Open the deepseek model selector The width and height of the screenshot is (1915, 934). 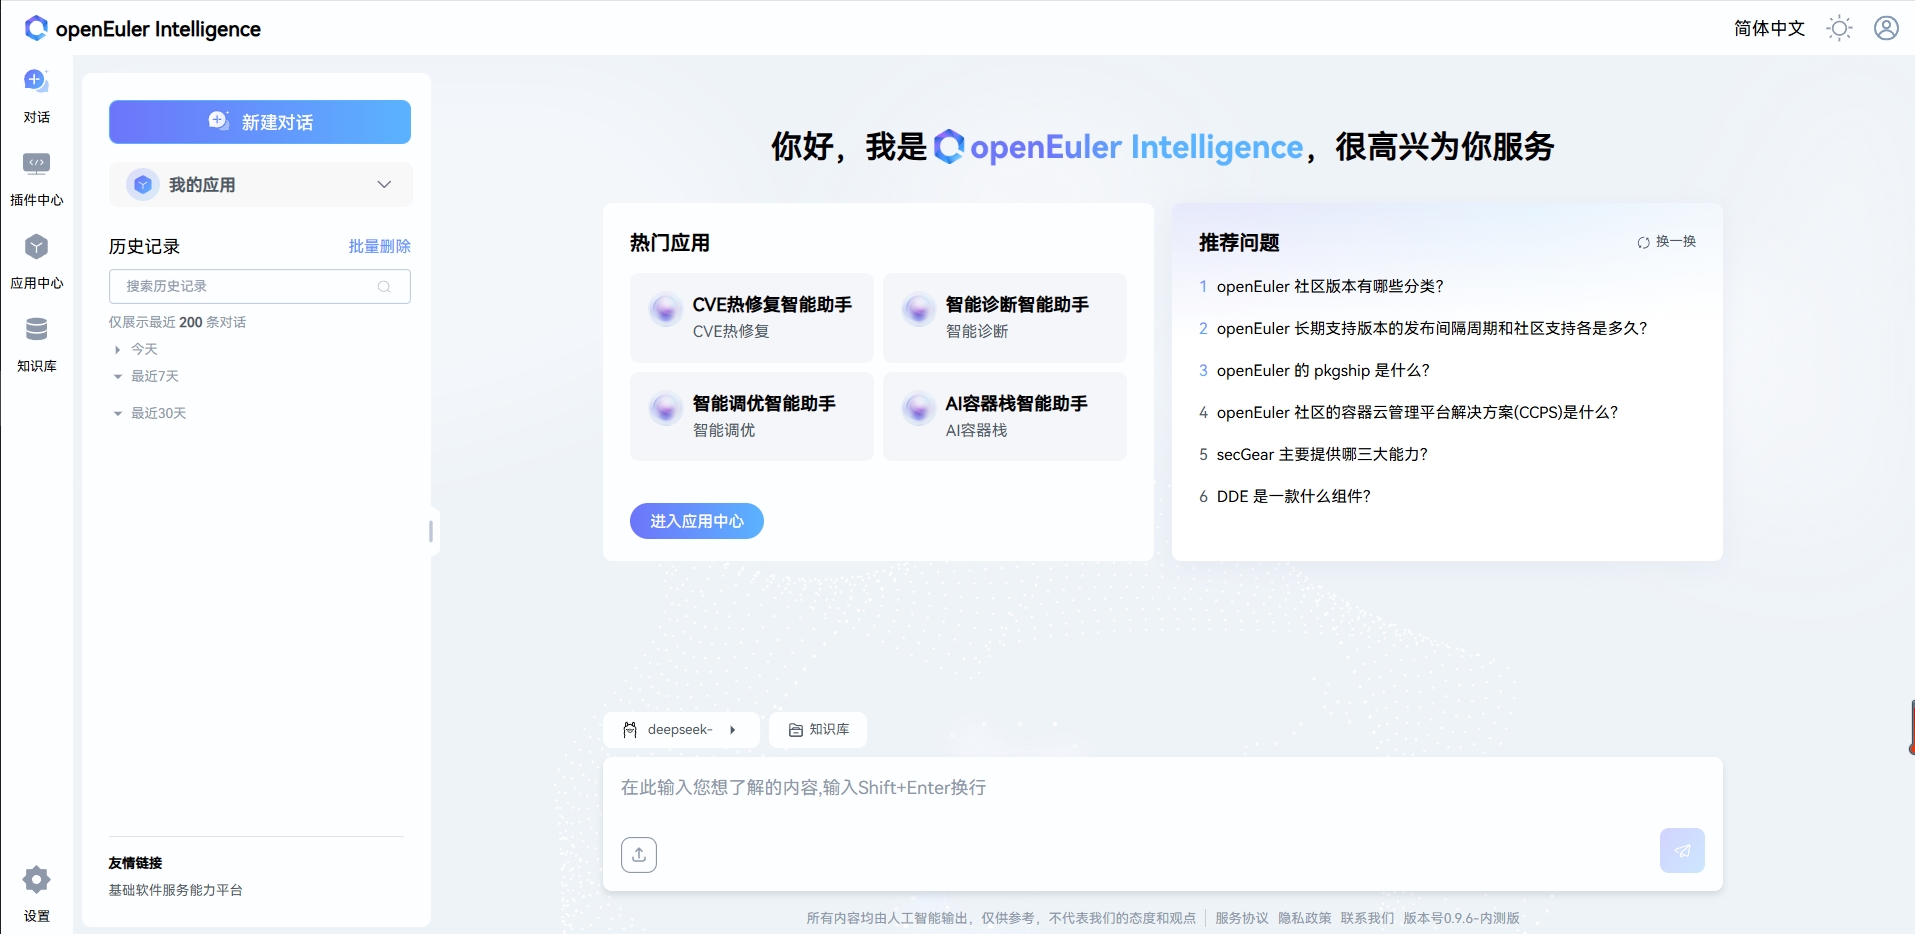coord(681,730)
